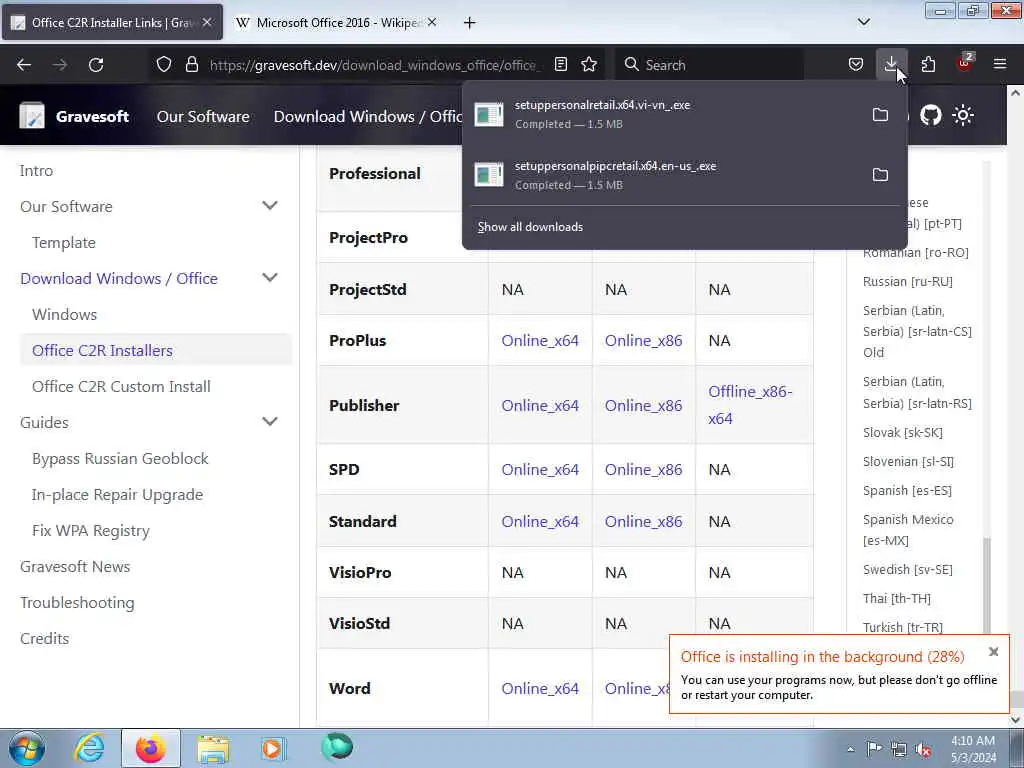Close the Wikipedia tab
This screenshot has width=1024, height=768.
(x=432, y=23)
